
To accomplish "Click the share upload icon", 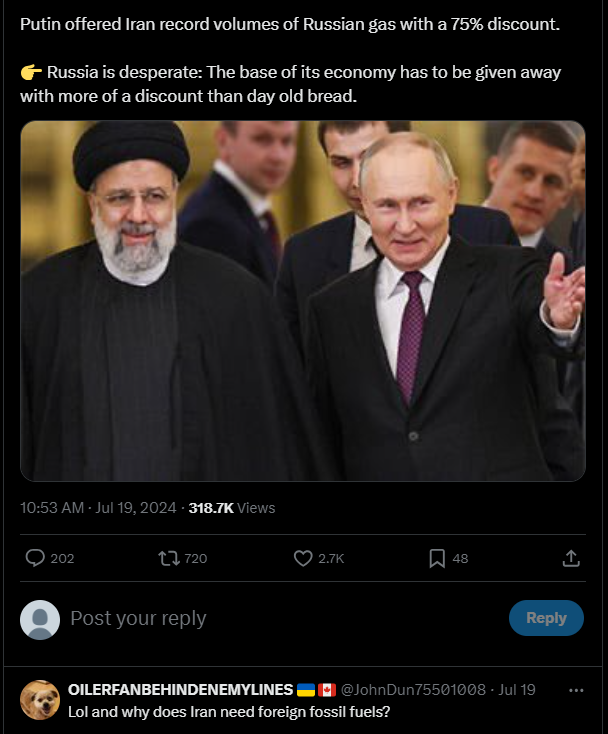I will 571,558.
